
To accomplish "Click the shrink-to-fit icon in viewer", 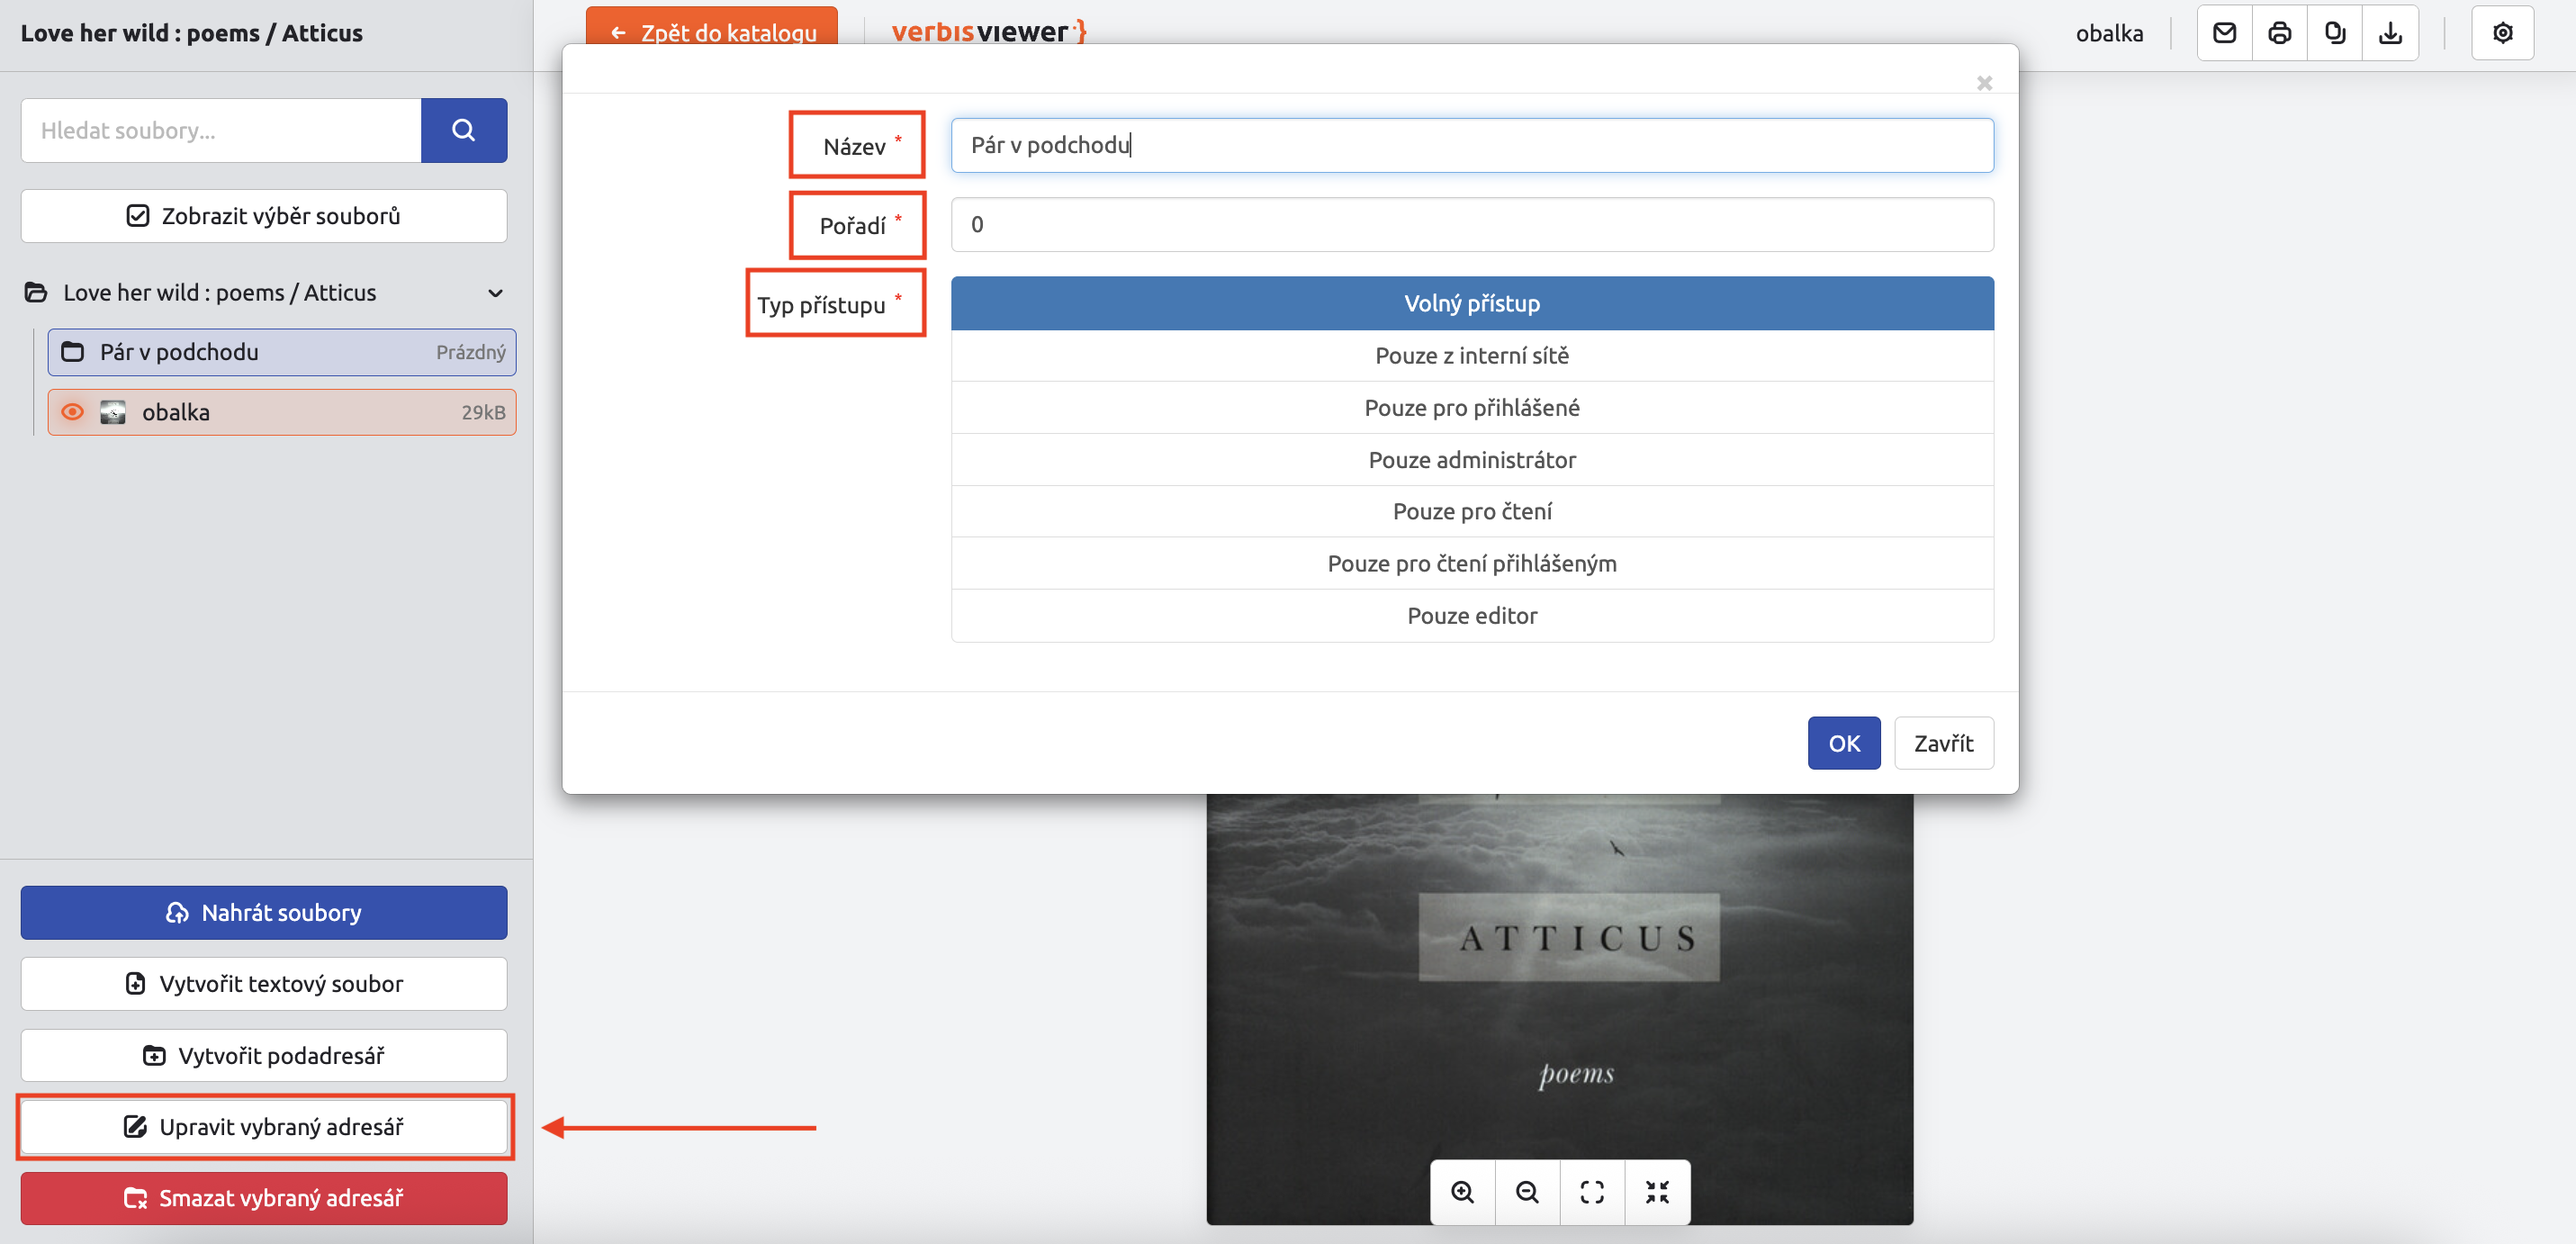I will (x=1657, y=1191).
